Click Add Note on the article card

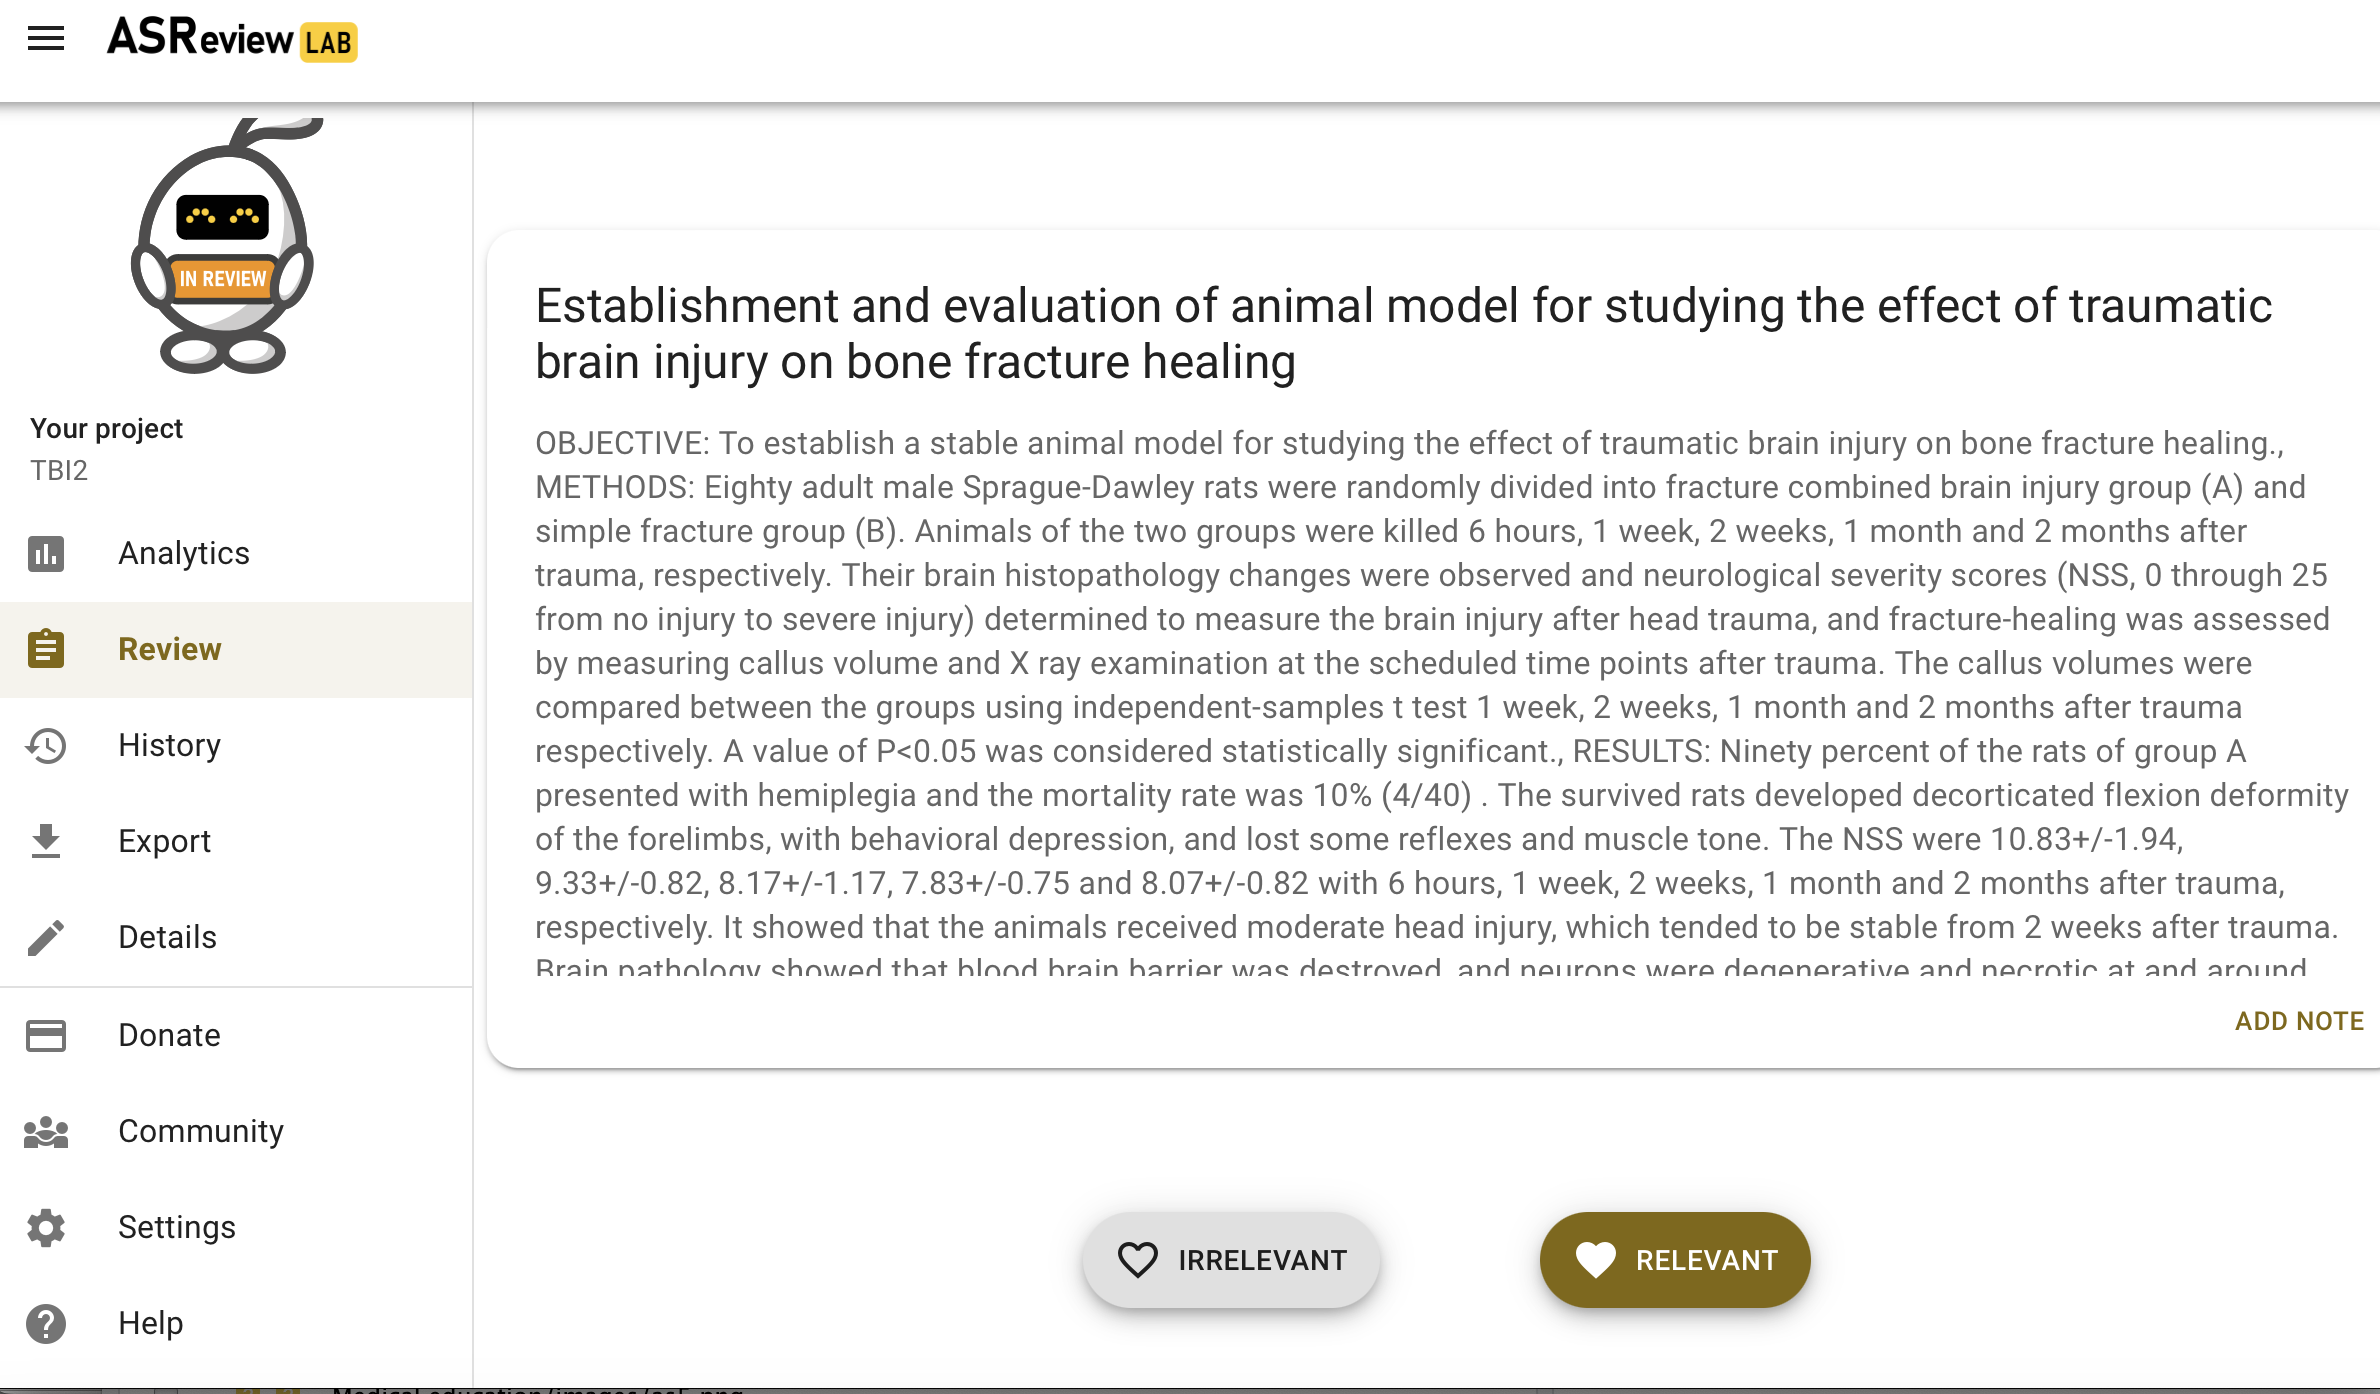(x=2299, y=1021)
